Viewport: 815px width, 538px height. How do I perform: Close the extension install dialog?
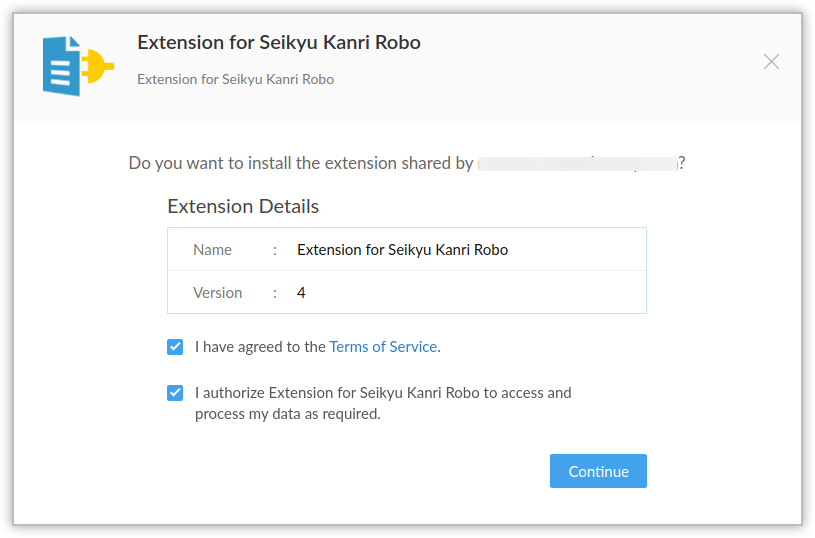pyautogui.click(x=771, y=62)
